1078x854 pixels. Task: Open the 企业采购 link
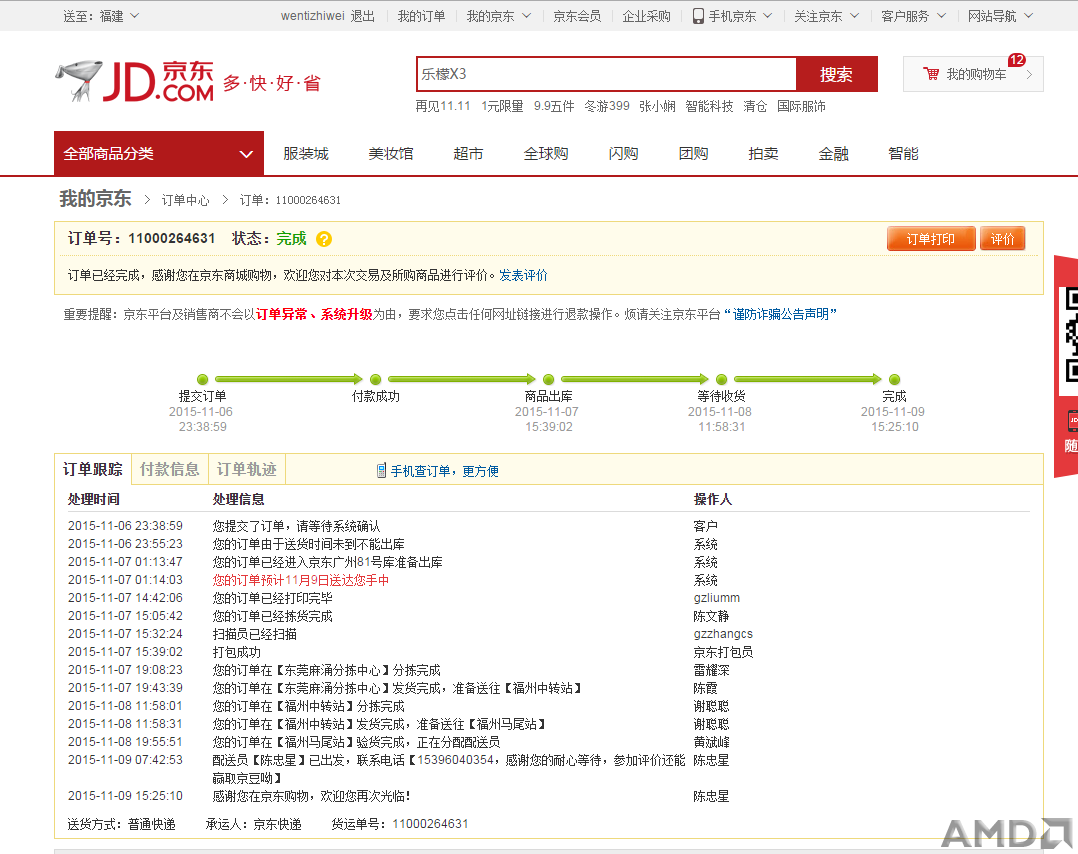(646, 16)
